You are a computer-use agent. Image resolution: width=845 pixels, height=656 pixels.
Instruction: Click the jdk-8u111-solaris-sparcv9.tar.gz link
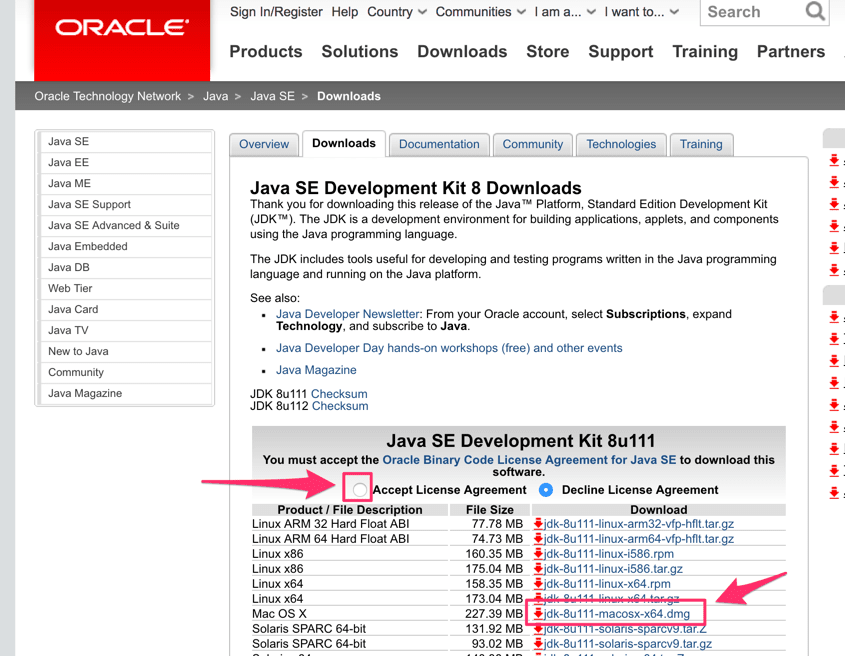[628, 644]
